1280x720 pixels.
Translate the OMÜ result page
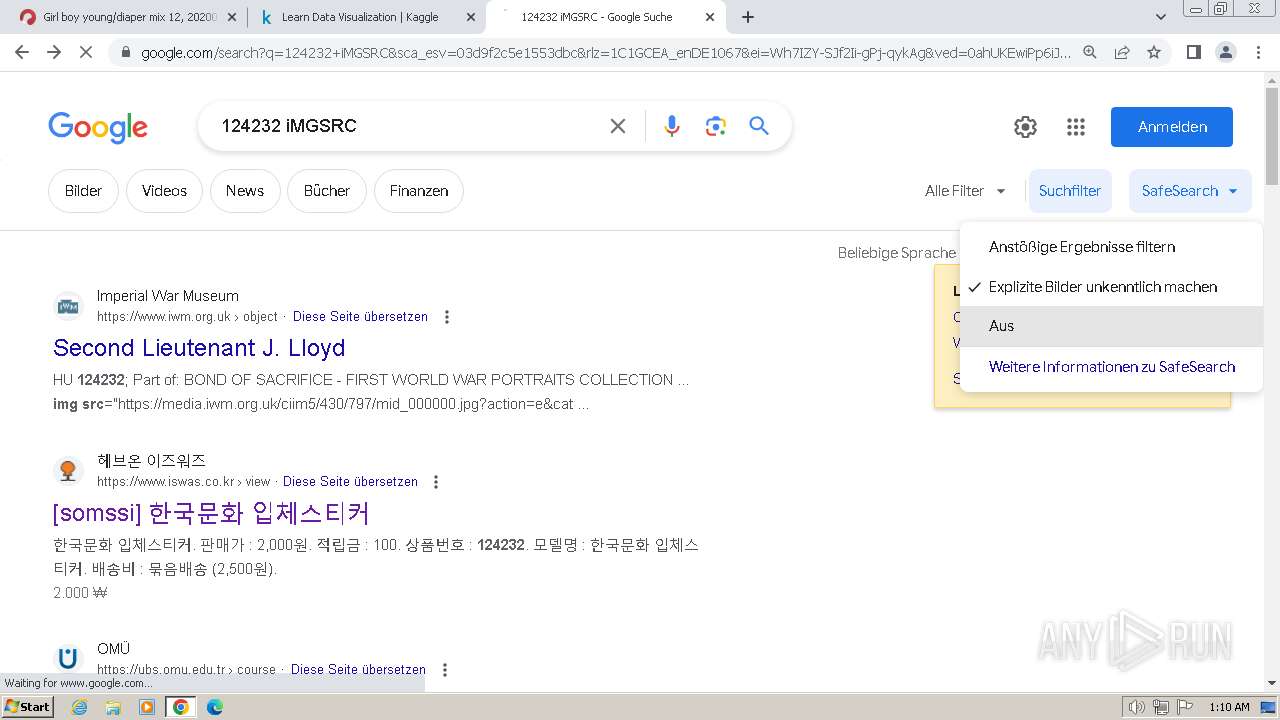coord(358,670)
